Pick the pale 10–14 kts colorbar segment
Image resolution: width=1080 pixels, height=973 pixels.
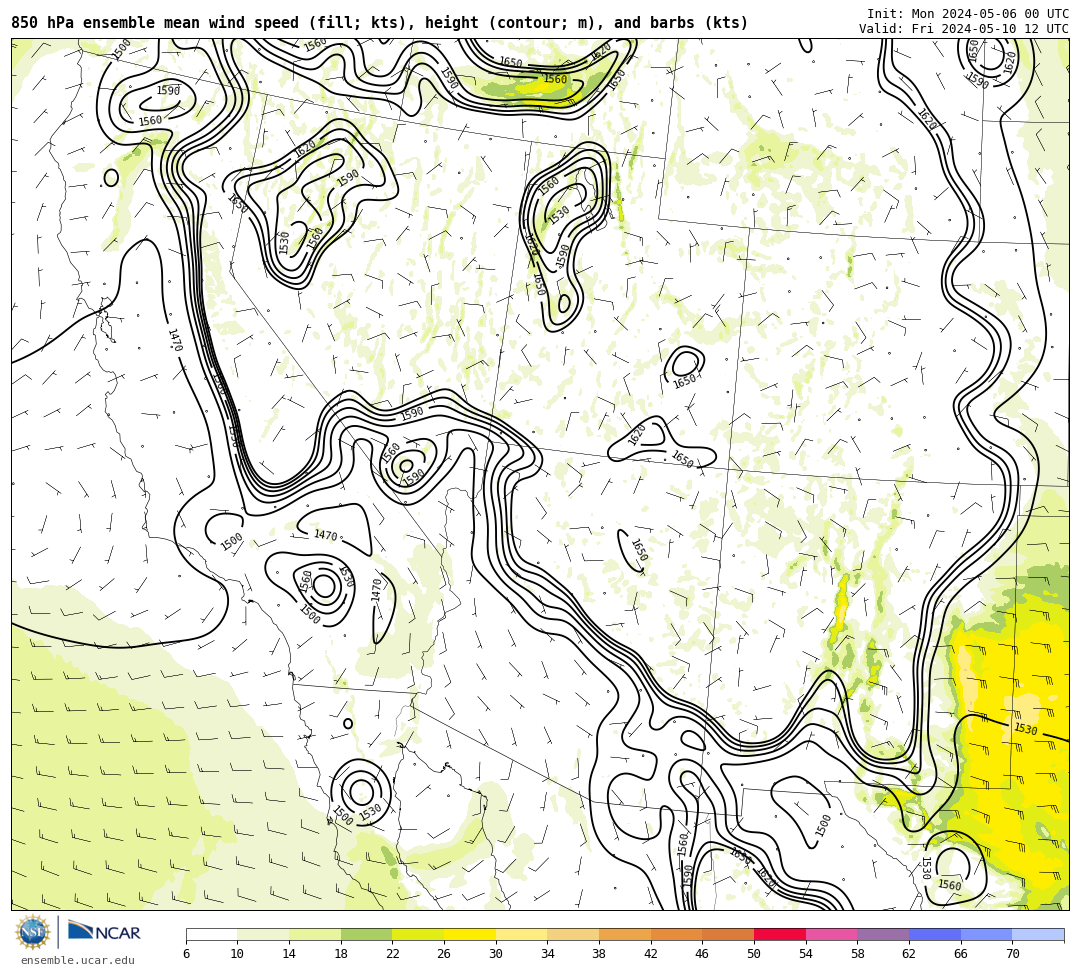pyautogui.click(x=263, y=934)
